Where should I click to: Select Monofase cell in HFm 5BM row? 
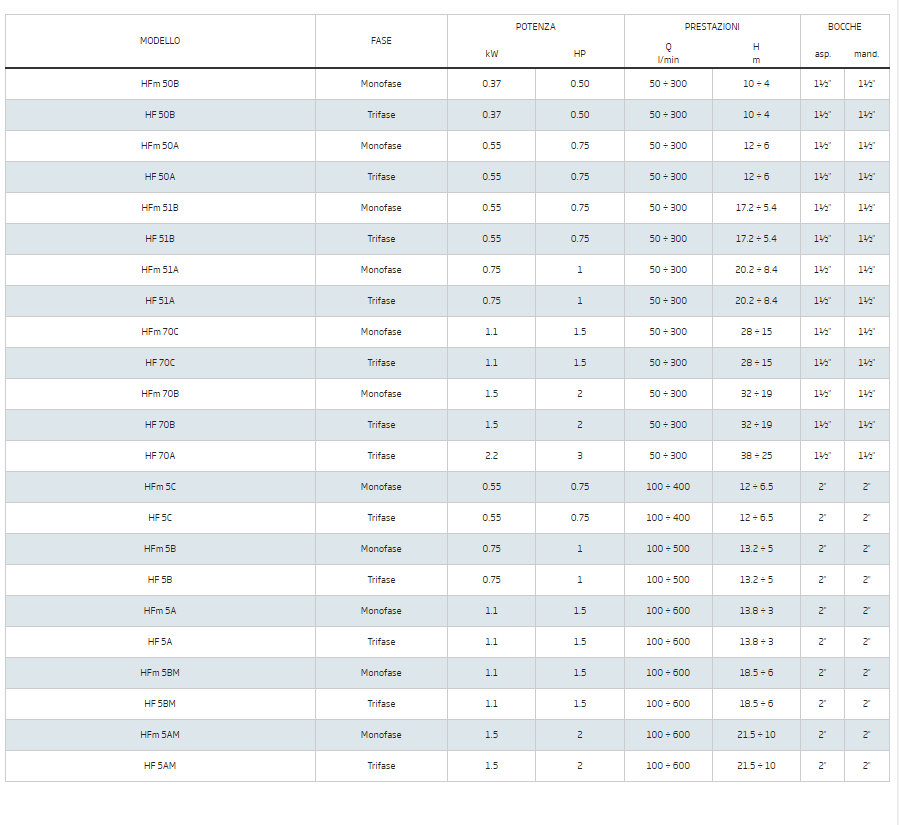point(381,673)
